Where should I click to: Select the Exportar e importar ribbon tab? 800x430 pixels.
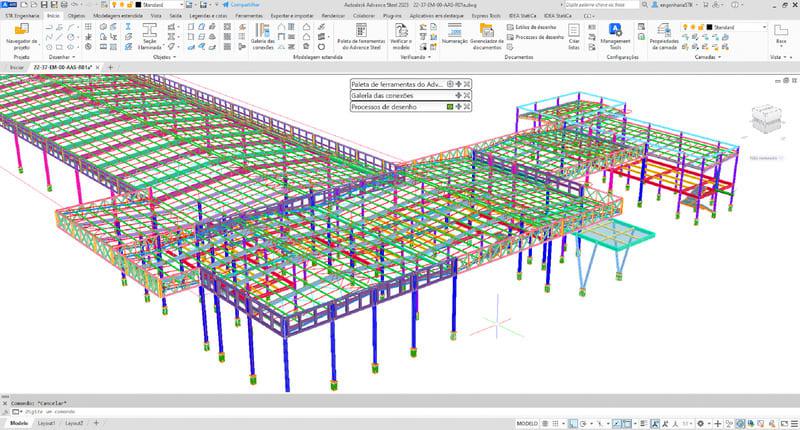point(290,16)
